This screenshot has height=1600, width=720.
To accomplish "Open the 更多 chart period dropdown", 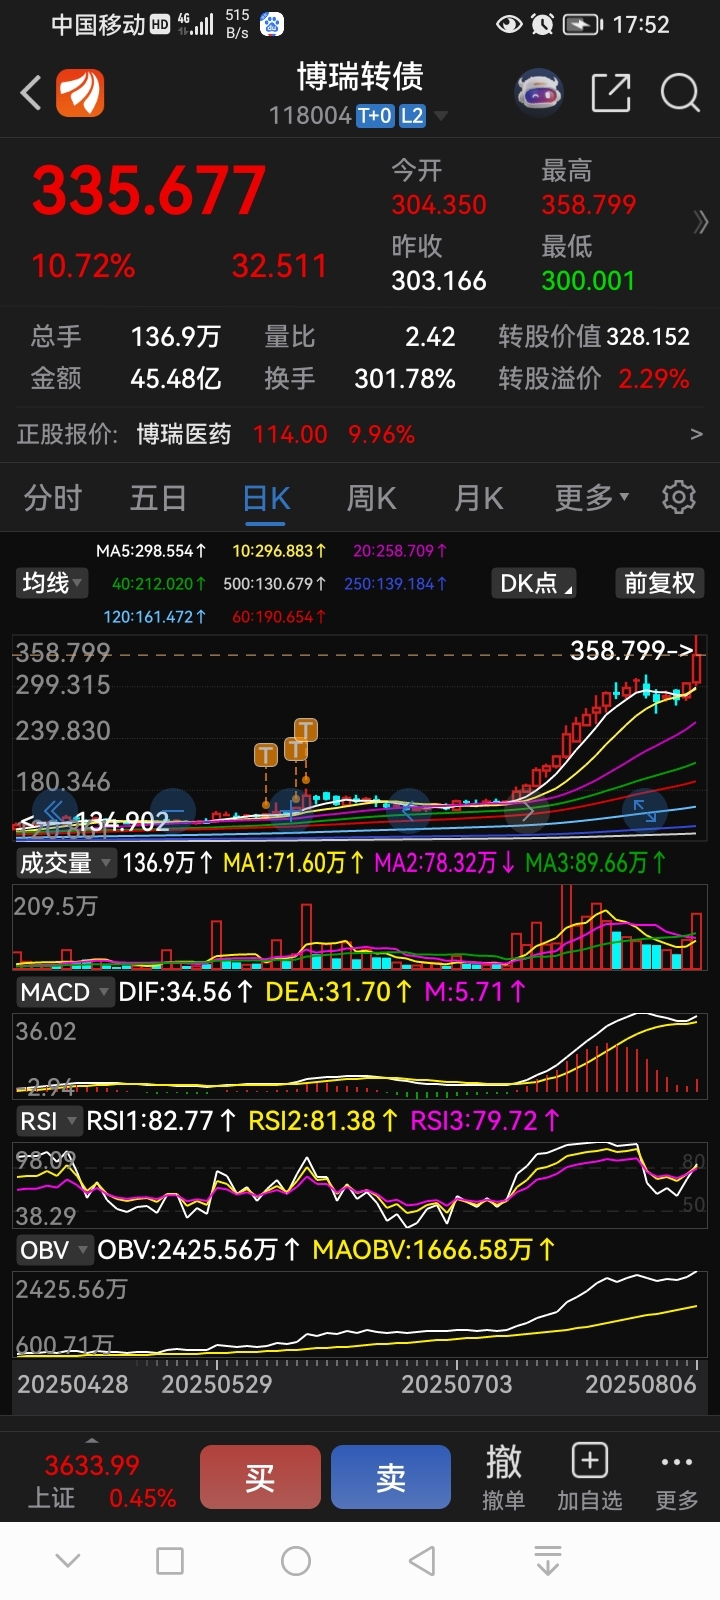I will click(592, 498).
